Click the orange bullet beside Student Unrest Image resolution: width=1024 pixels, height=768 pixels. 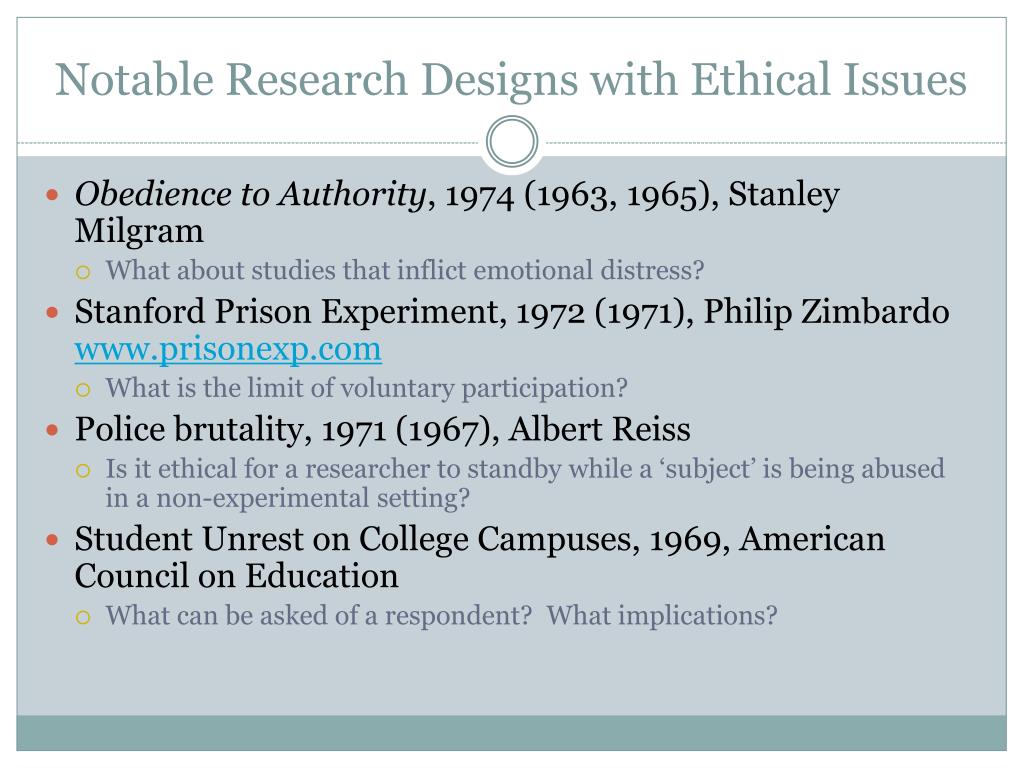point(53,540)
